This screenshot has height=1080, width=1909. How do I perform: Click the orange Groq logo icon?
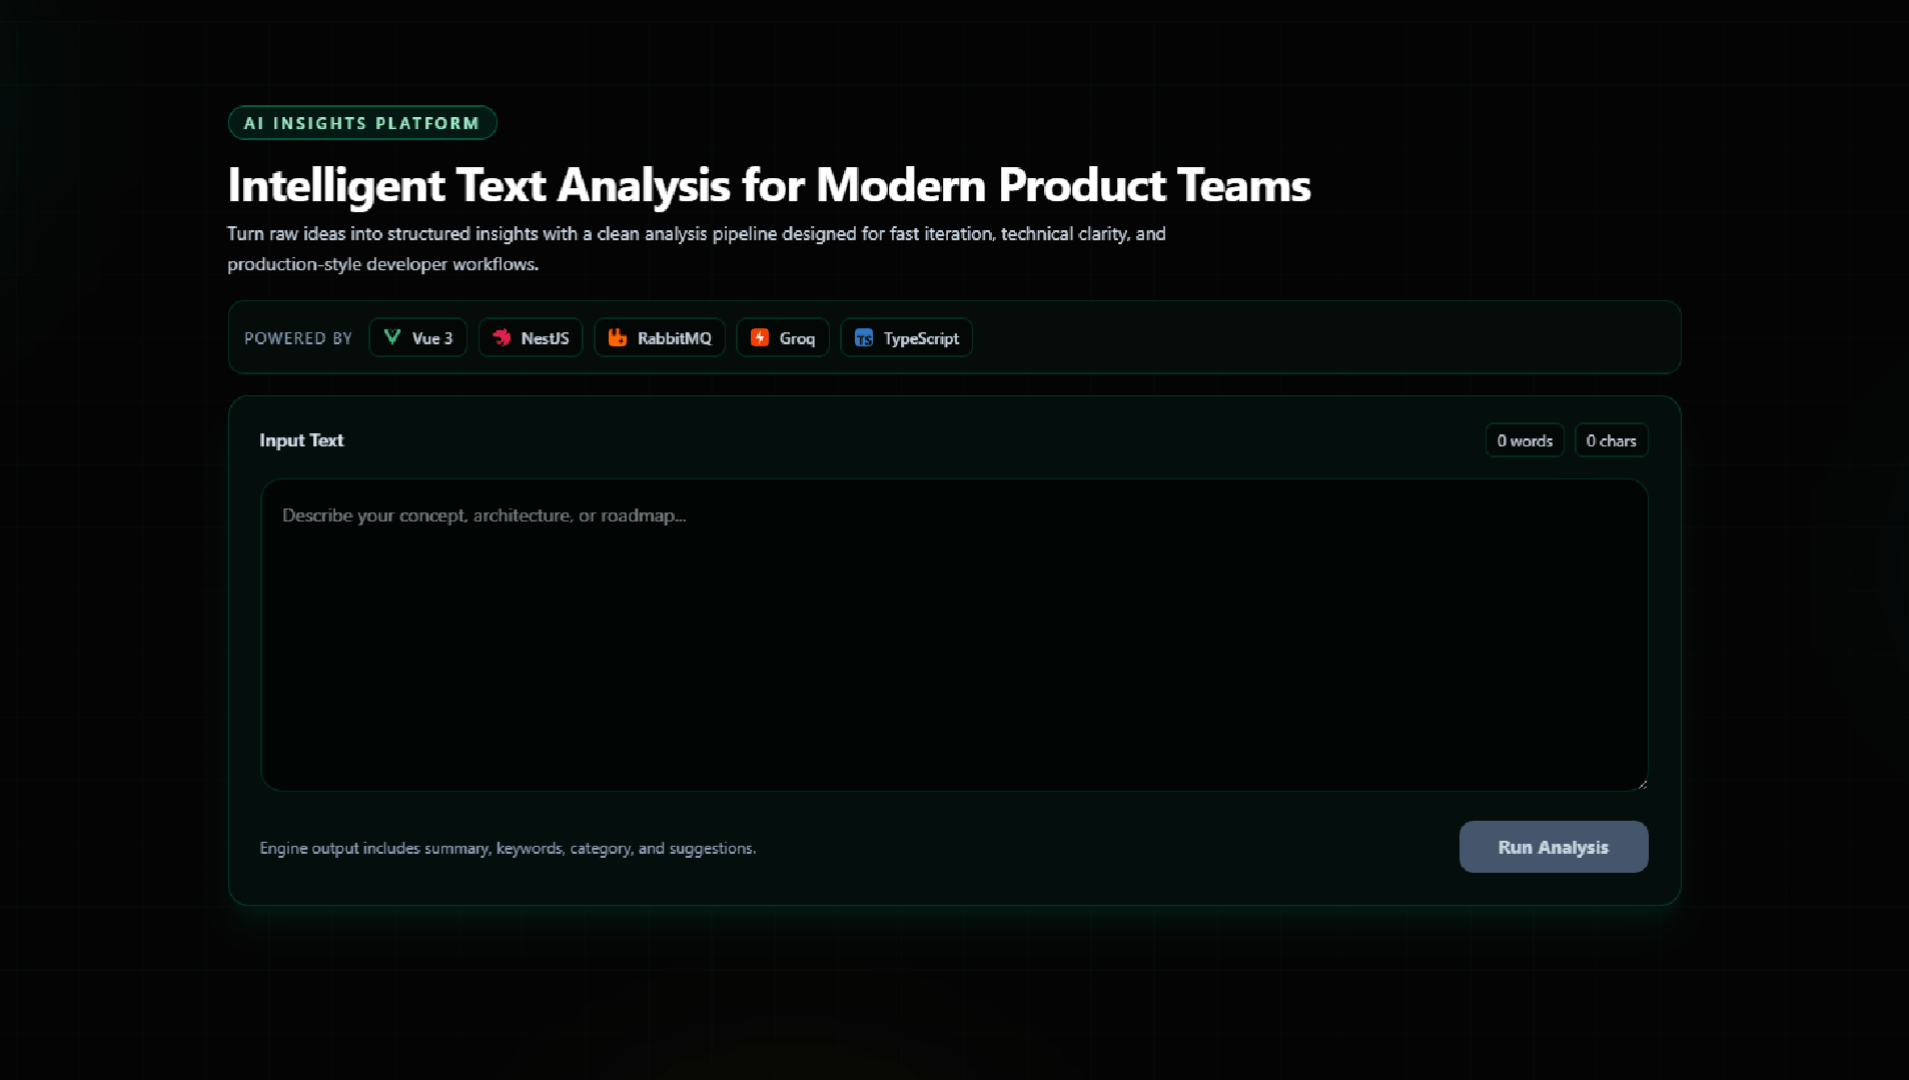coord(758,337)
